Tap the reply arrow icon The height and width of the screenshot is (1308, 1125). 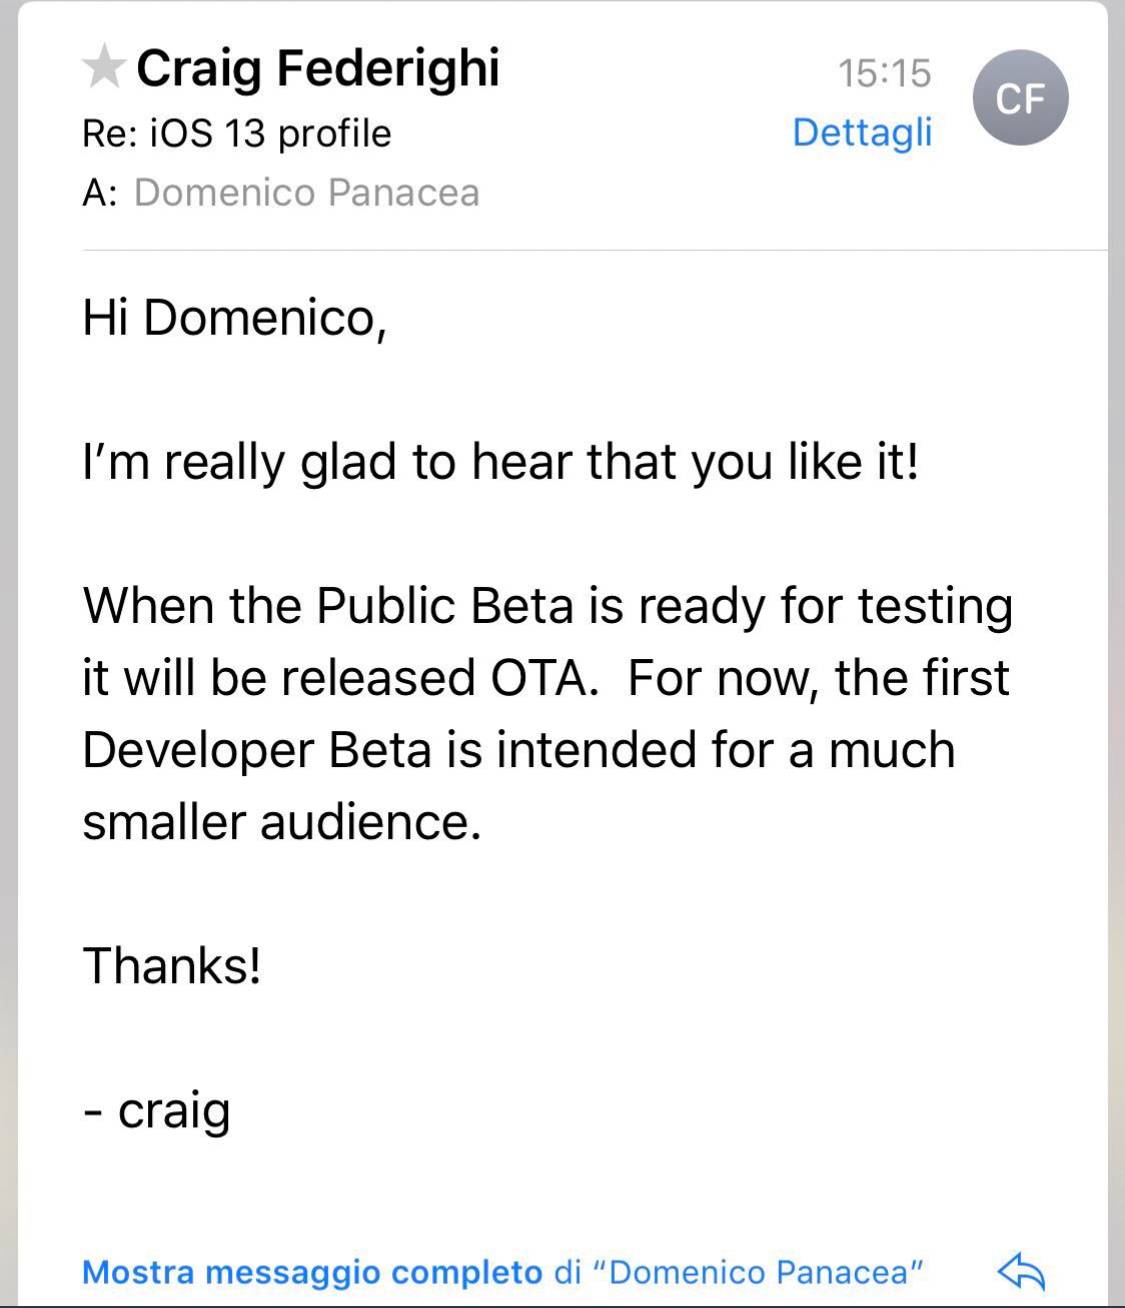coord(1021,1271)
